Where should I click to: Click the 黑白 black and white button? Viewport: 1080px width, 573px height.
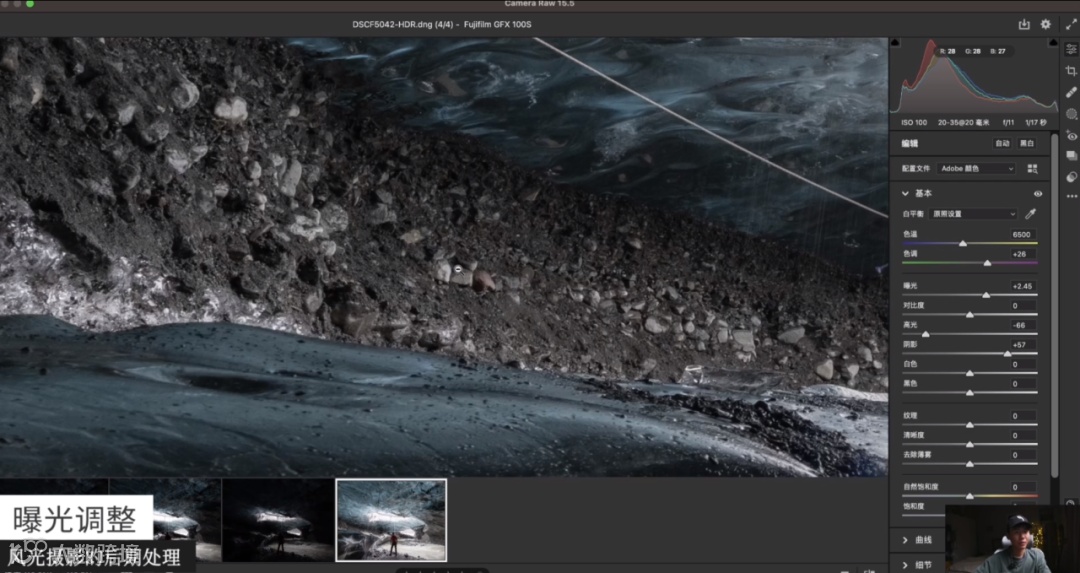tap(1027, 144)
